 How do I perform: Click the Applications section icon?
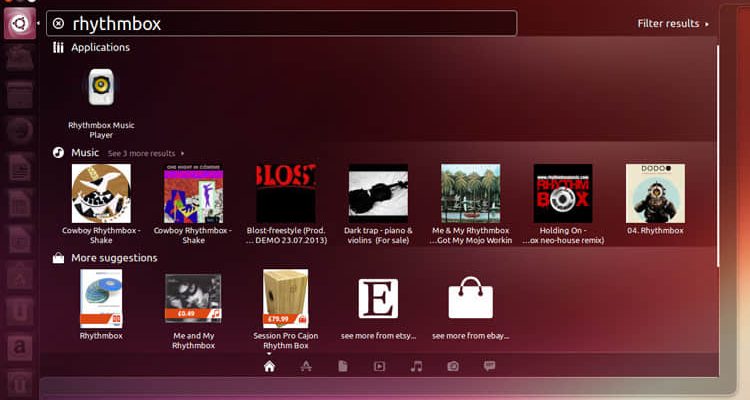(58, 47)
